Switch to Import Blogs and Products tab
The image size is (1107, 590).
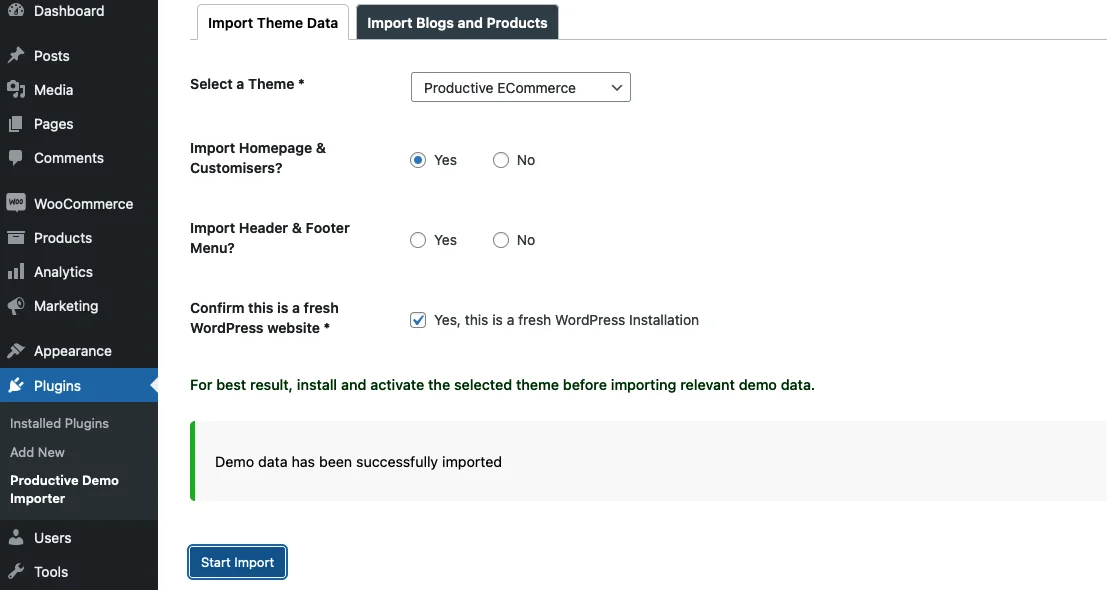point(457,23)
